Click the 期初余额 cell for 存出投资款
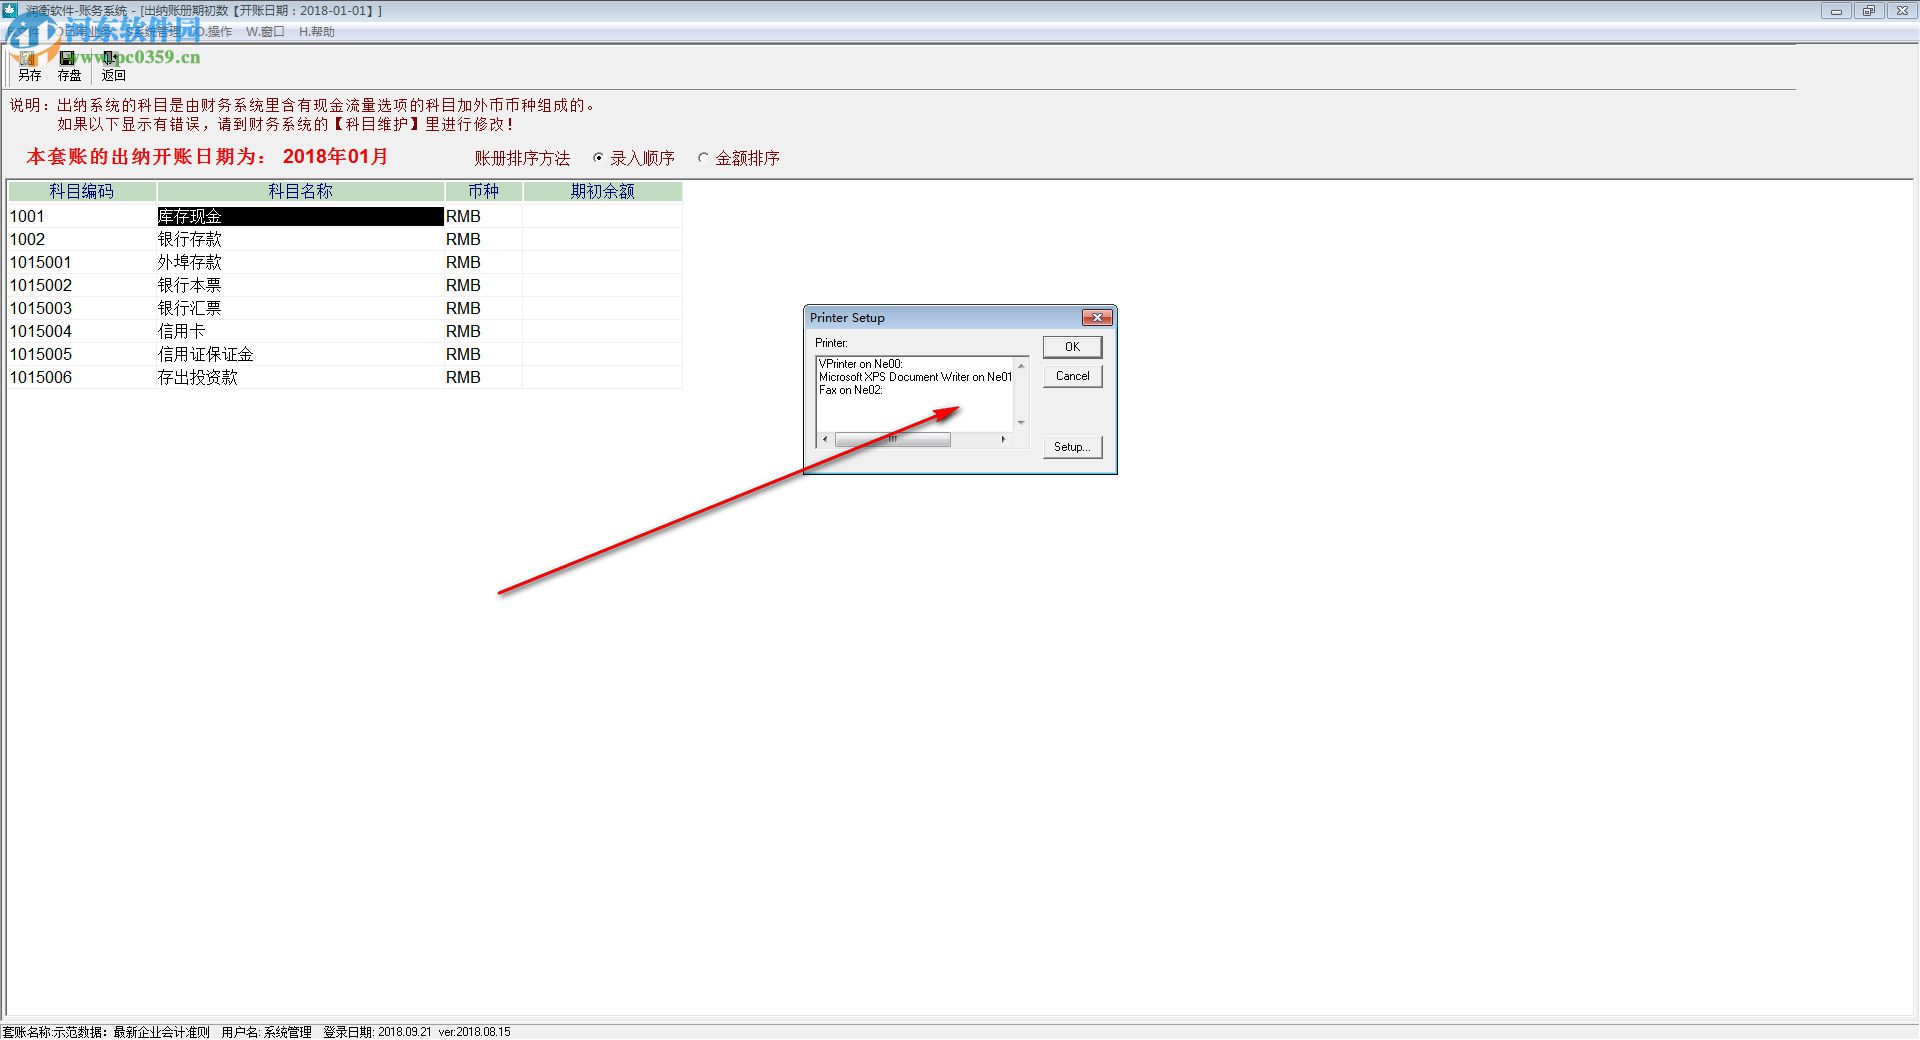The width and height of the screenshot is (1920, 1040). click(602, 377)
